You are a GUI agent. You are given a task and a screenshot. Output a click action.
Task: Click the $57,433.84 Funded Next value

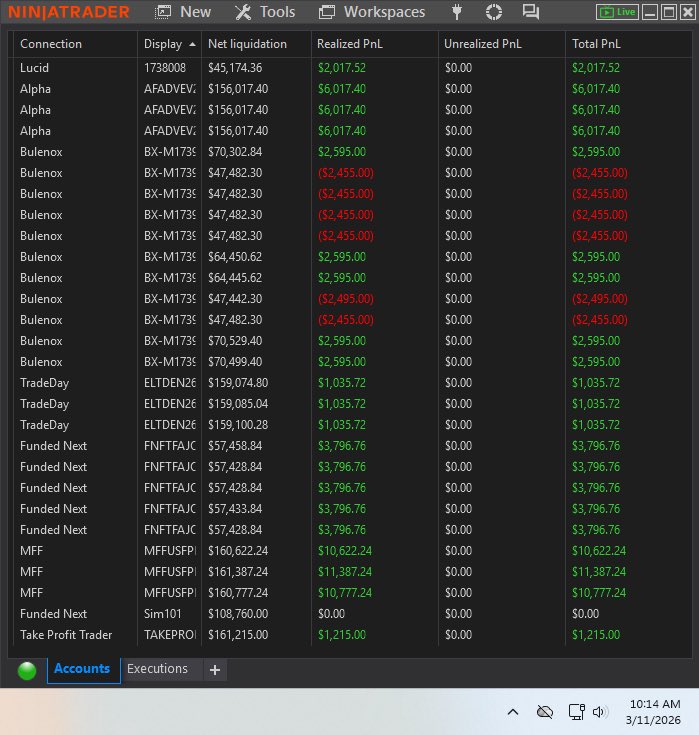(x=235, y=509)
